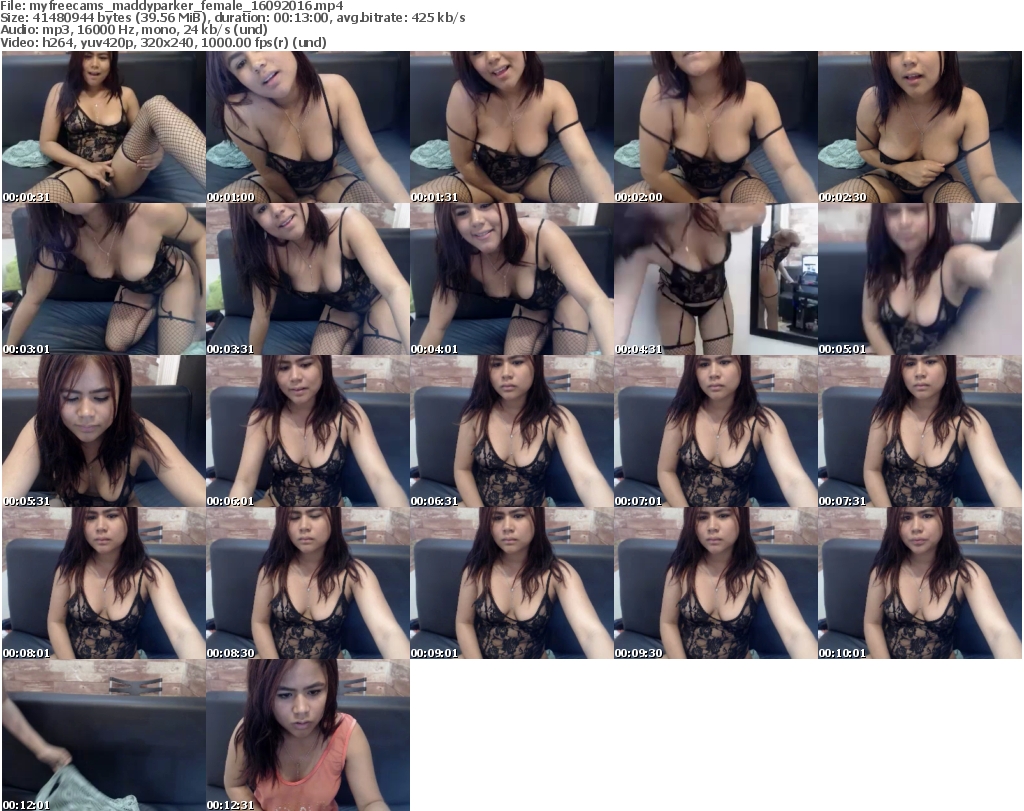Open the 00:12:31 frame with orange top
The image size is (1024, 811).
308,735
